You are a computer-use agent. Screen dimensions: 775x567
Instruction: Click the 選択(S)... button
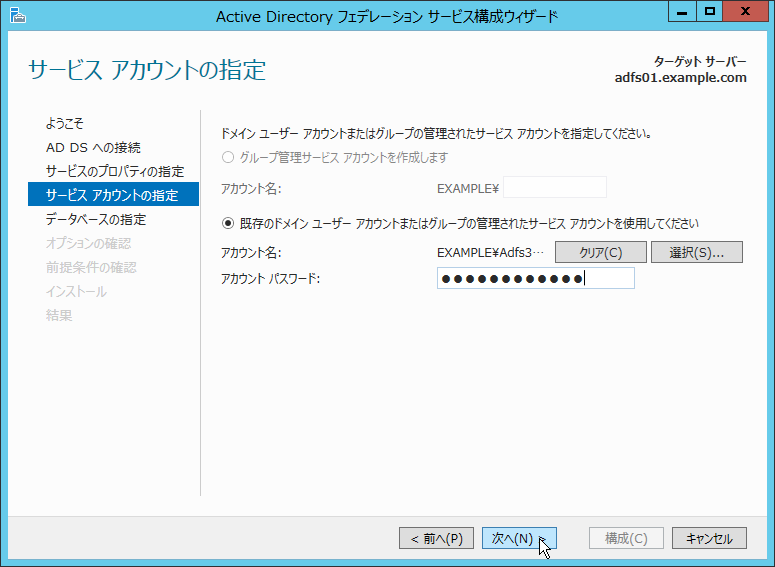click(x=696, y=252)
